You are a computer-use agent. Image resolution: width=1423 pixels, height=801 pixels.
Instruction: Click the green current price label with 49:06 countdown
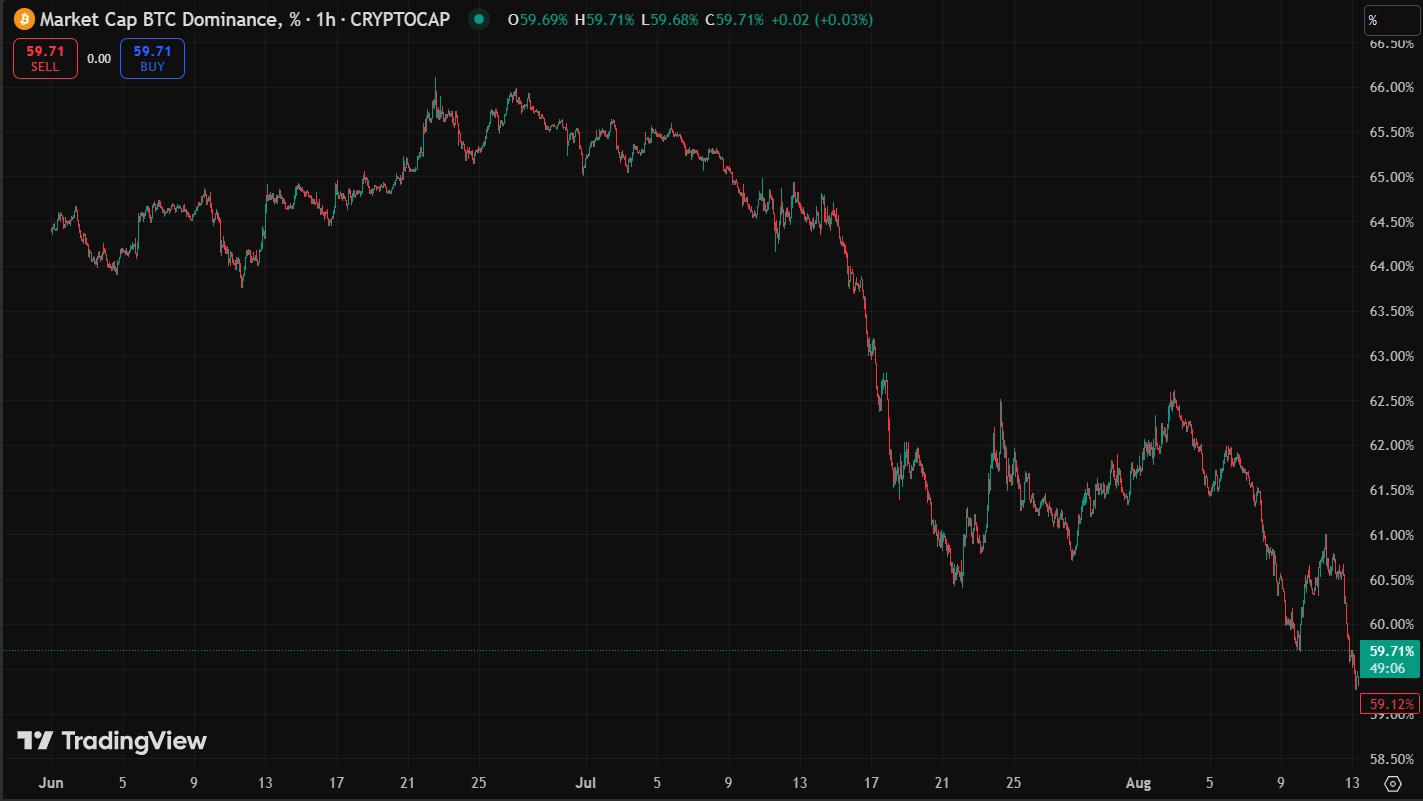1390,660
